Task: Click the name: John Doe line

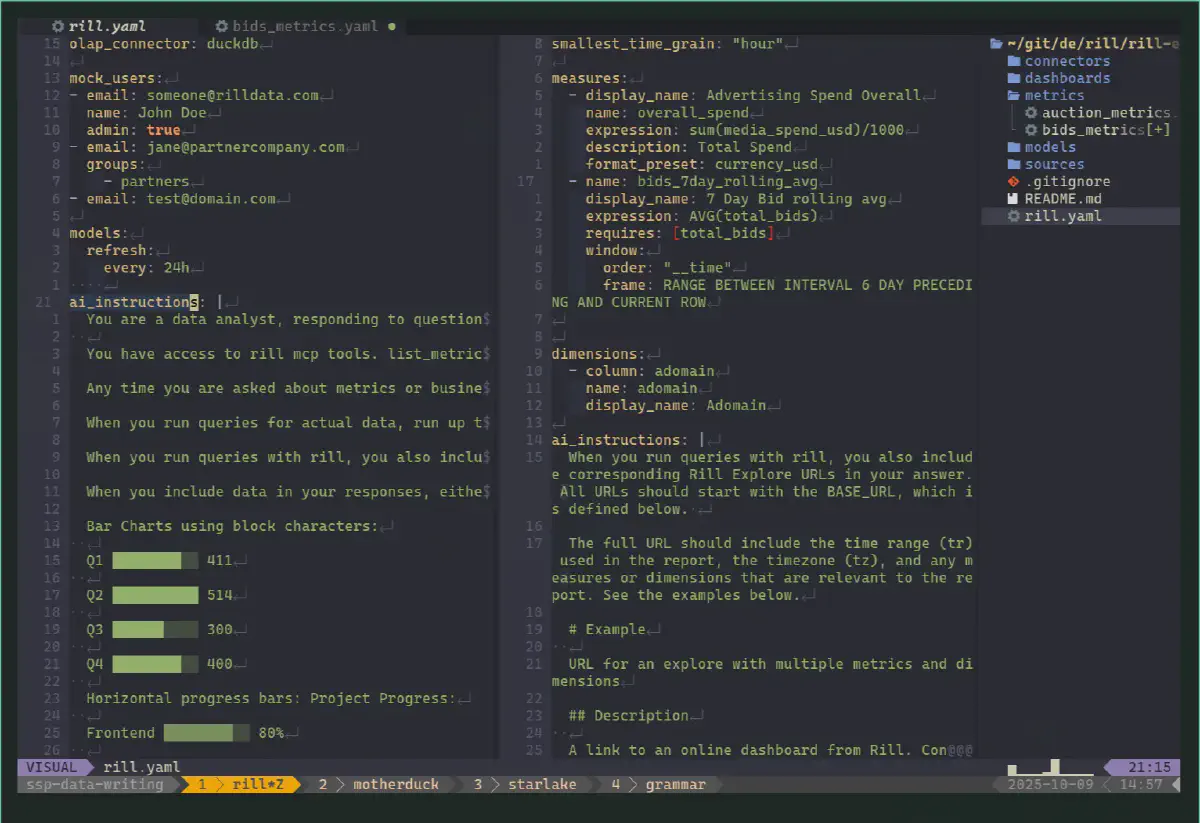Action: (x=146, y=113)
